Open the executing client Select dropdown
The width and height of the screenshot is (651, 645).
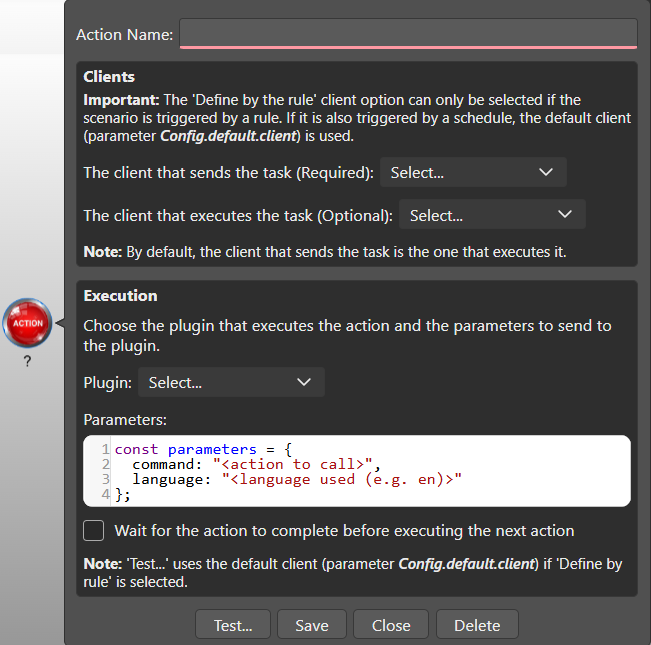click(x=492, y=215)
